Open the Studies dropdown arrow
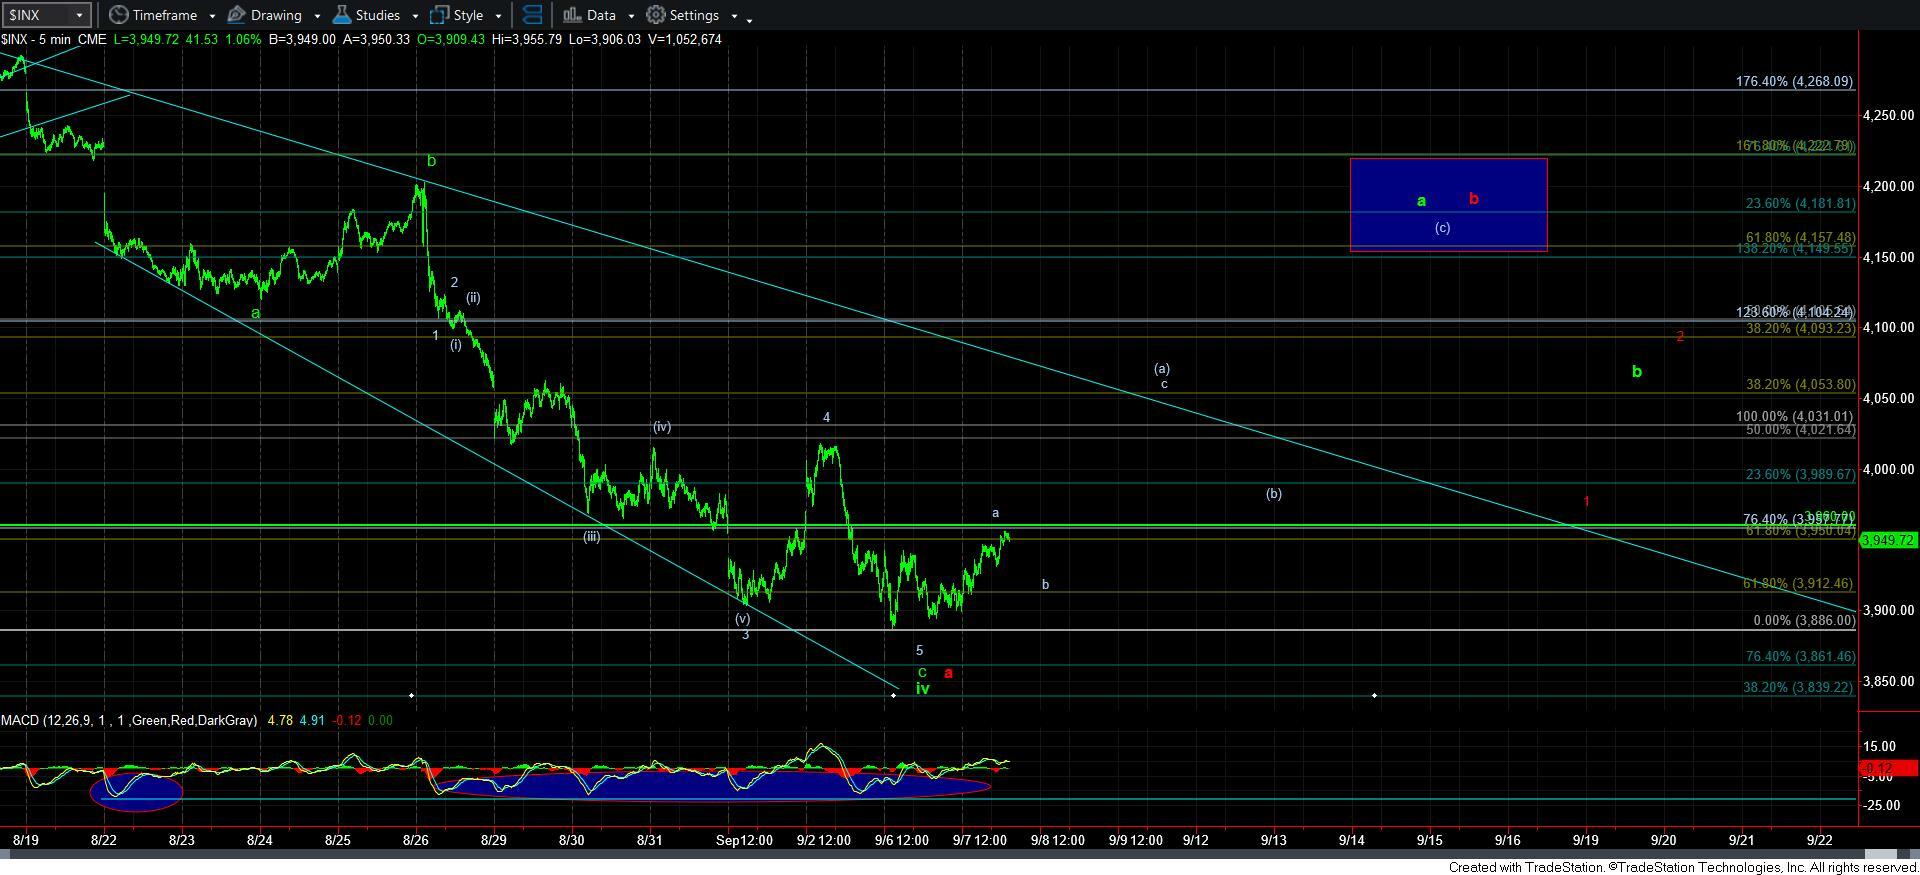Image resolution: width=1920 pixels, height=875 pixels. [415, 16]
